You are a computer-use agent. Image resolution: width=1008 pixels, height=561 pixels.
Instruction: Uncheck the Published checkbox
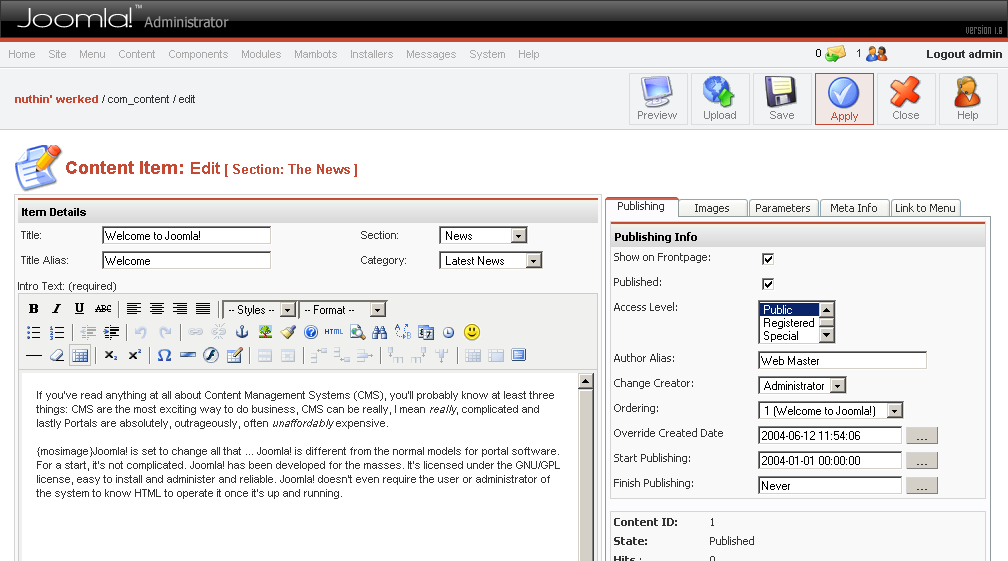(x=768, y=284)
